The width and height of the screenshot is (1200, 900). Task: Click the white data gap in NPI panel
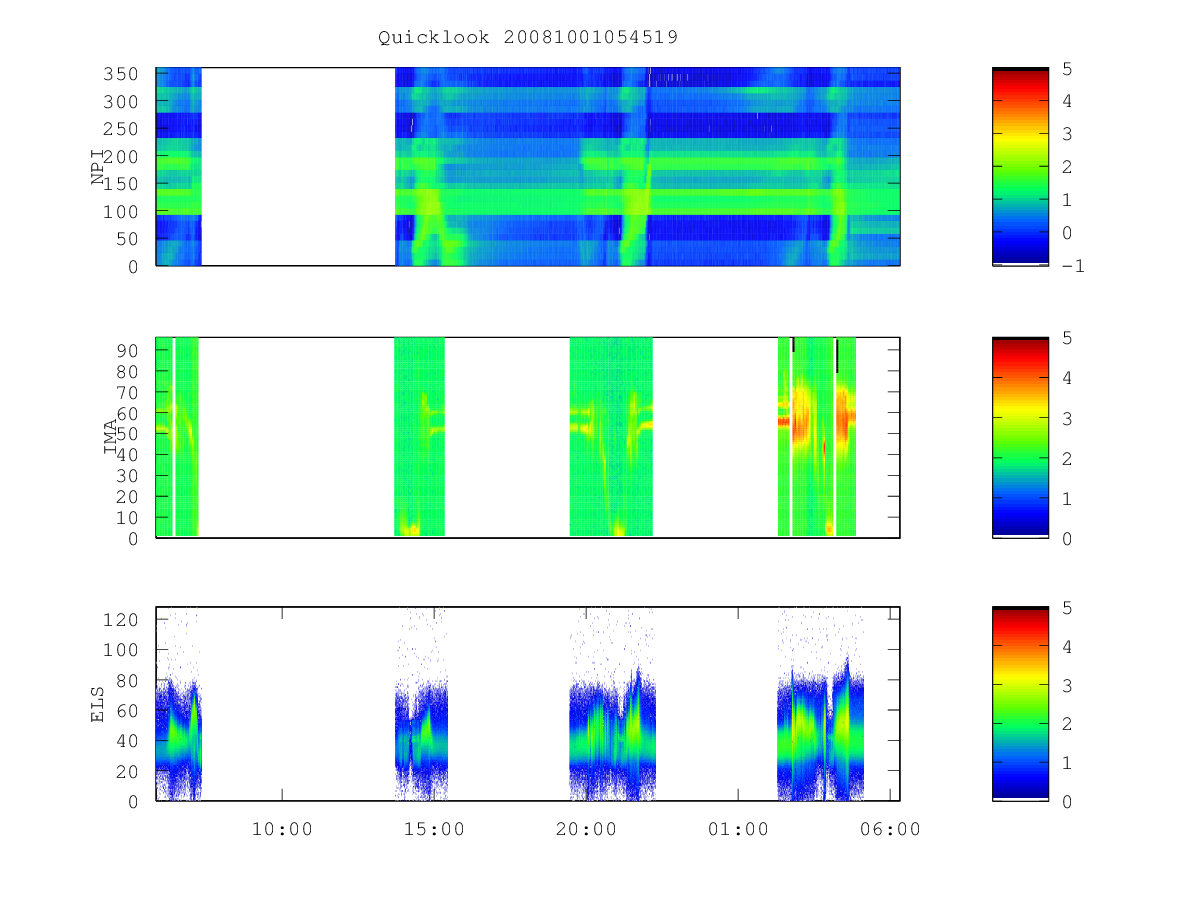click(x=298, y=166)
